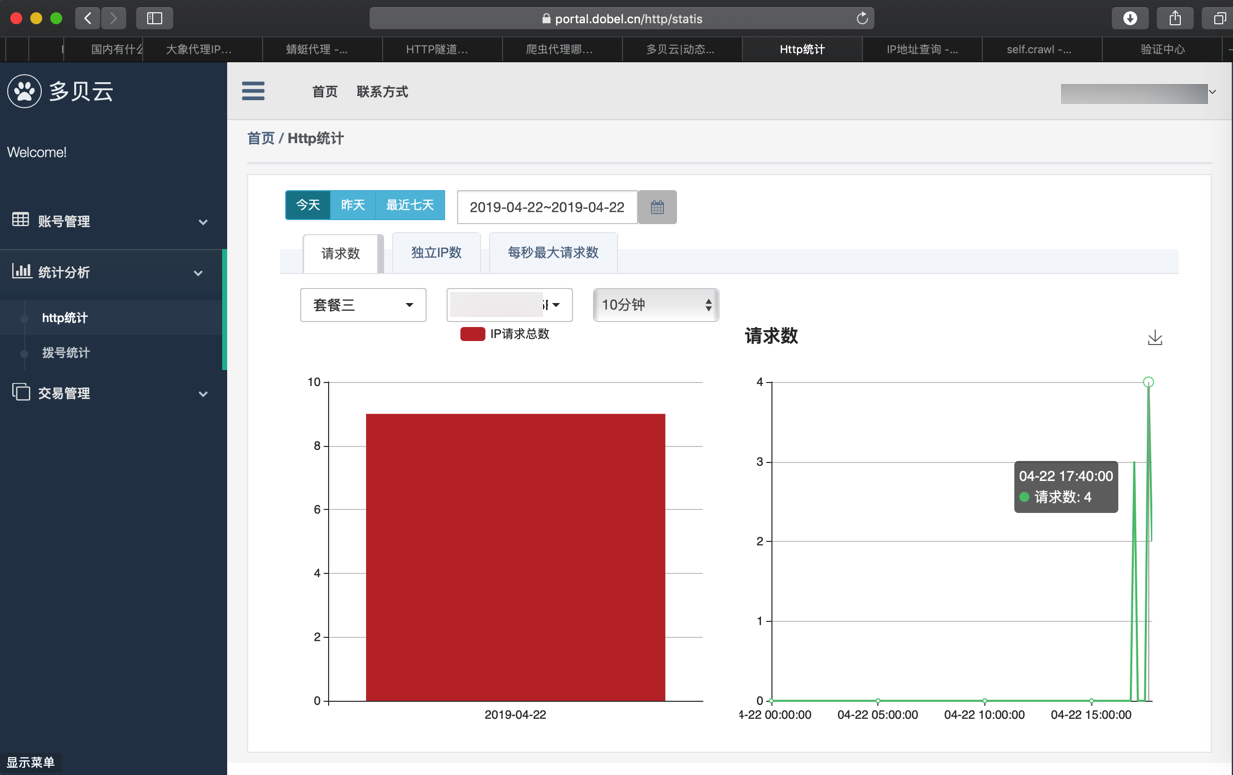The height and width of the screenshot is (775, 1233).
Task: Open the calendar date picker icon
Action: coord(657,207)
